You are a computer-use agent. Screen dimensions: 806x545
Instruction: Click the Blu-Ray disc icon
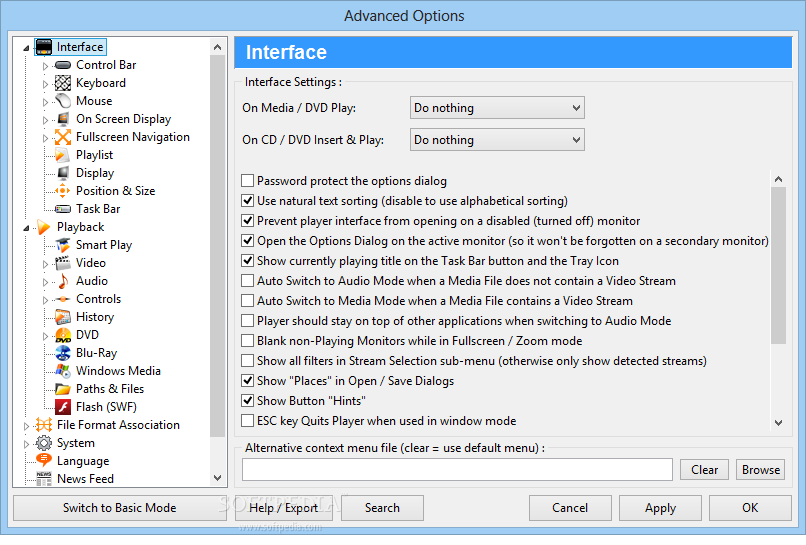click(x=63, y=353)
